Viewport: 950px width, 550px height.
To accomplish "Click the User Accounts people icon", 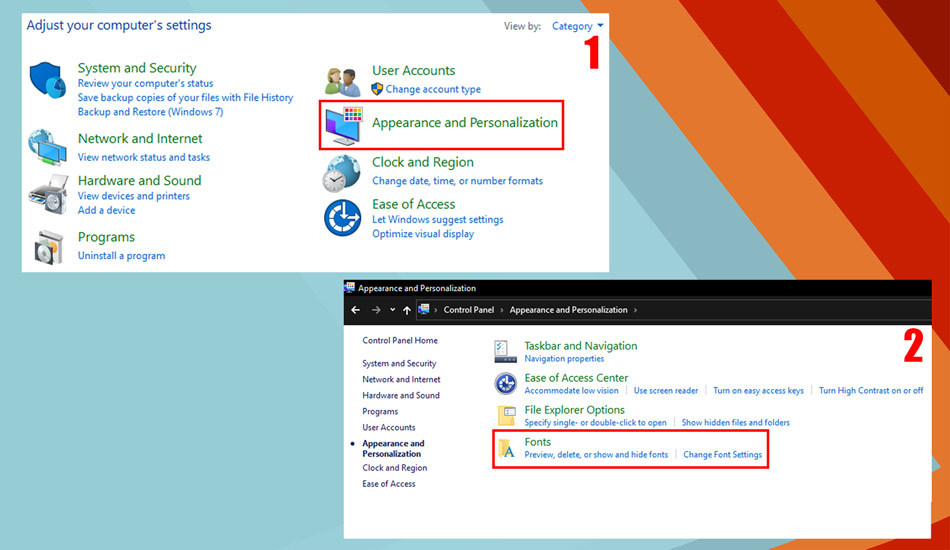I will (x=343, y=80).
